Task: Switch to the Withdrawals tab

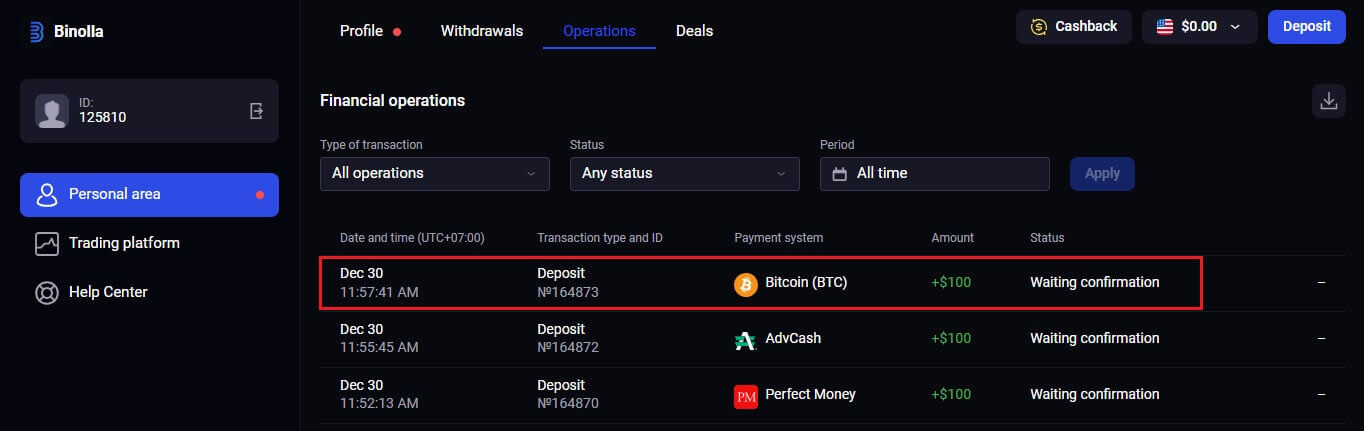Action: click(482, 31)
